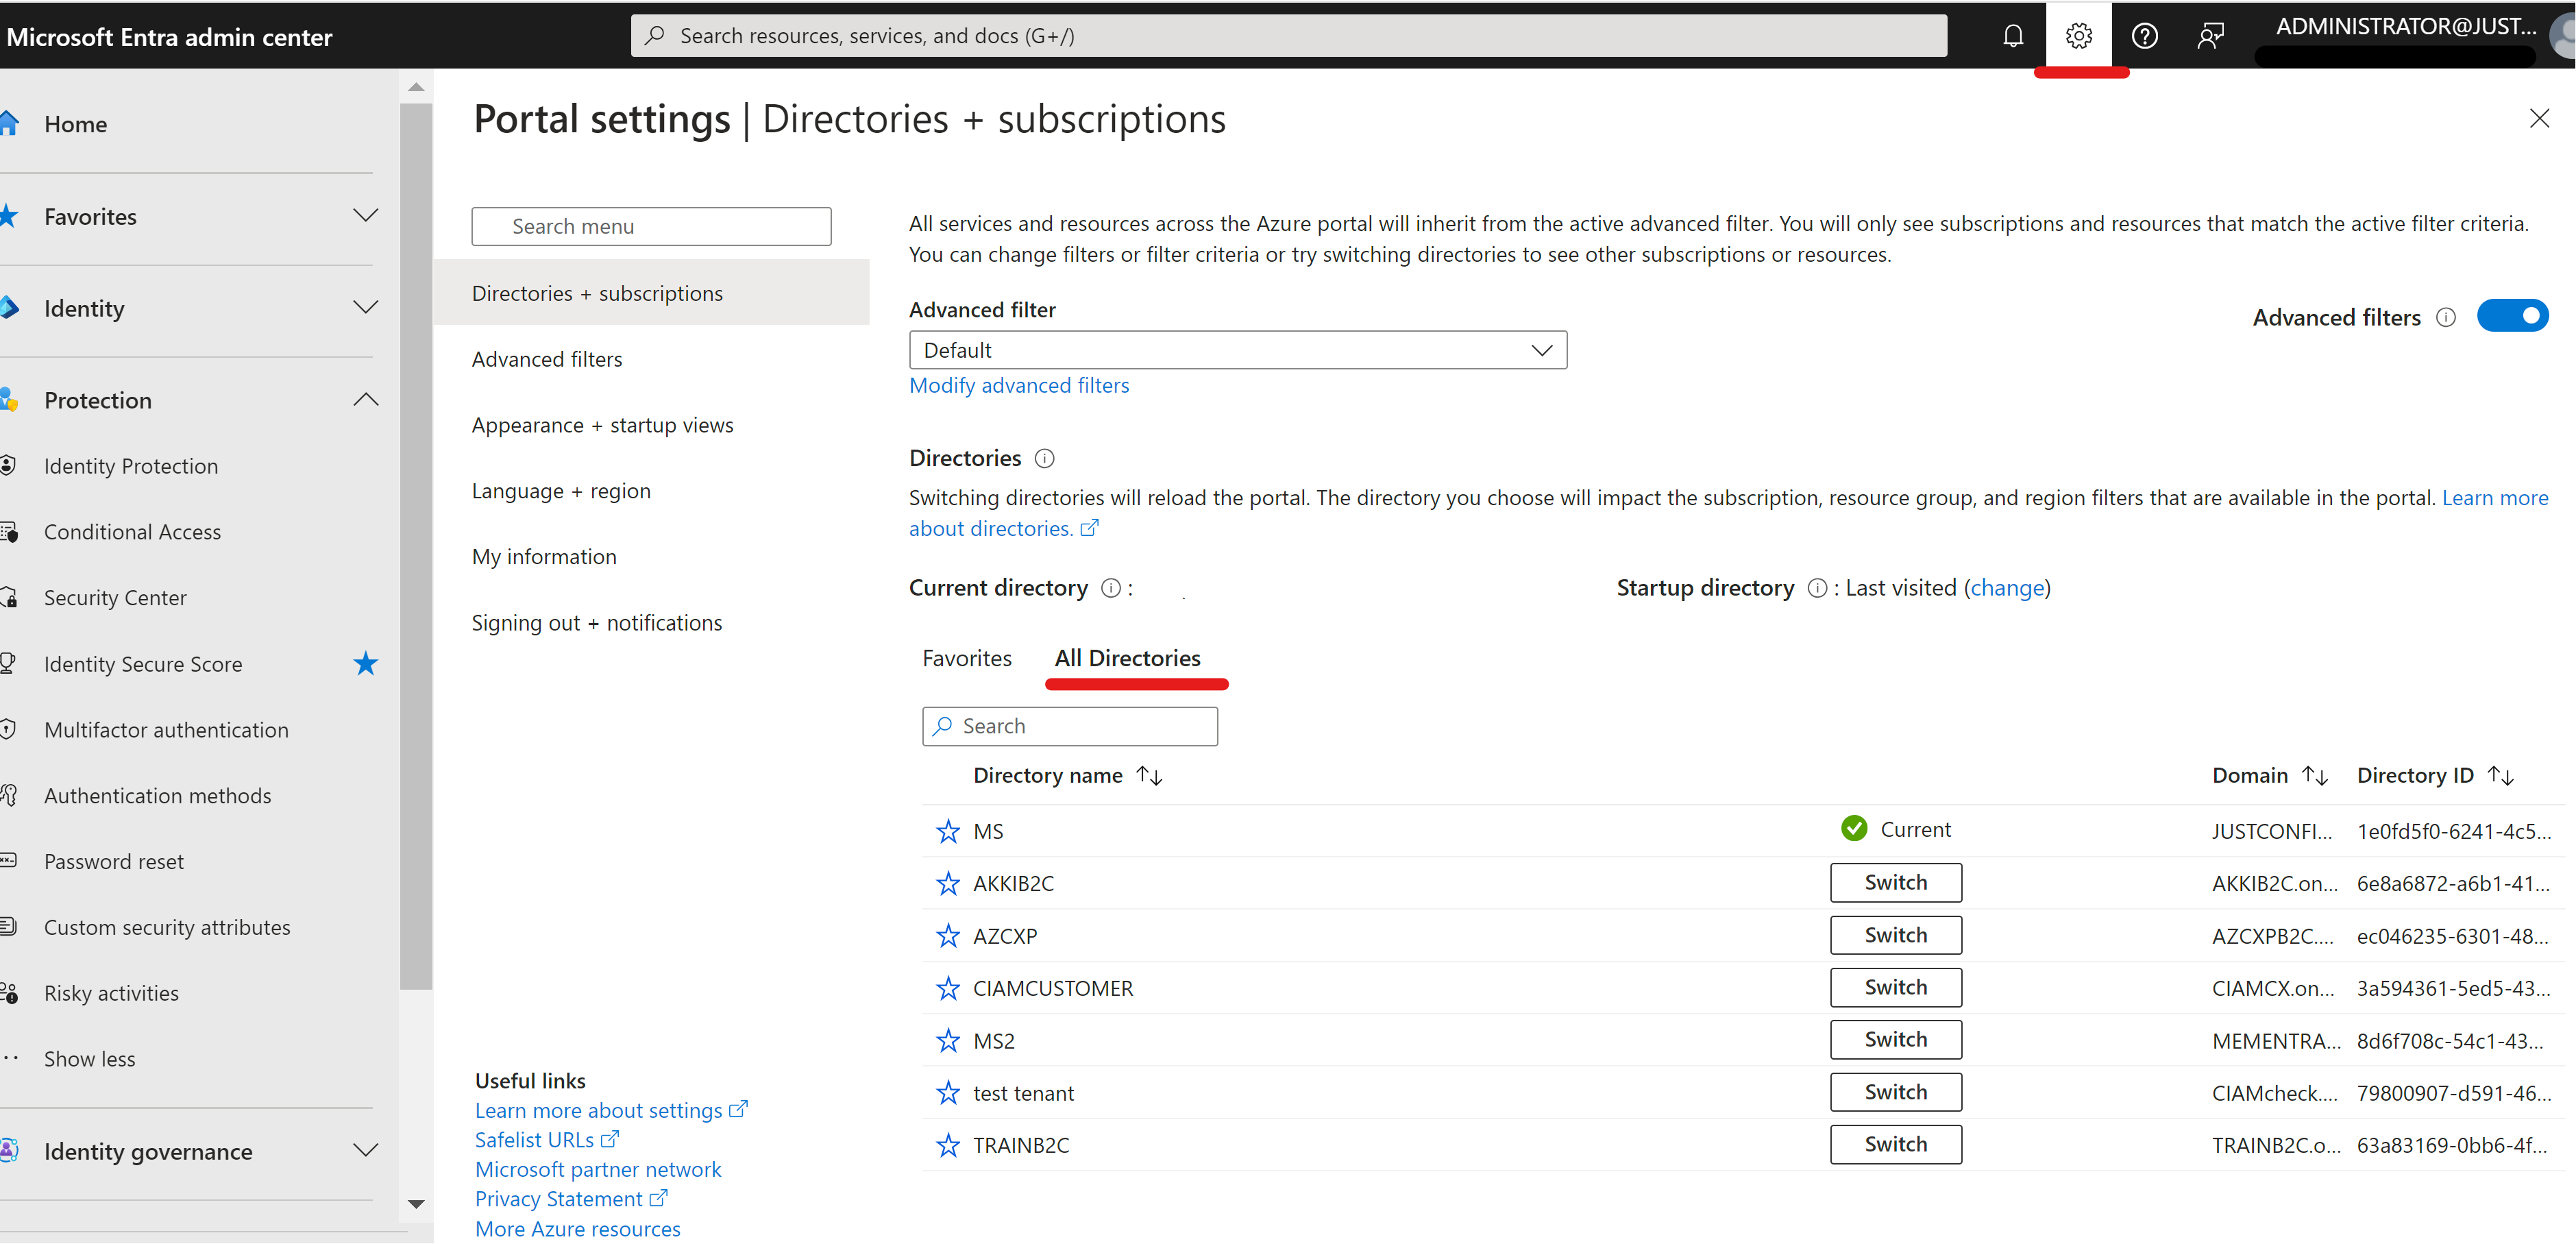This screenshot has width=2576, height=1244.
Task: Switch to the Favorites directories tab
Action: tap(966, 658)
